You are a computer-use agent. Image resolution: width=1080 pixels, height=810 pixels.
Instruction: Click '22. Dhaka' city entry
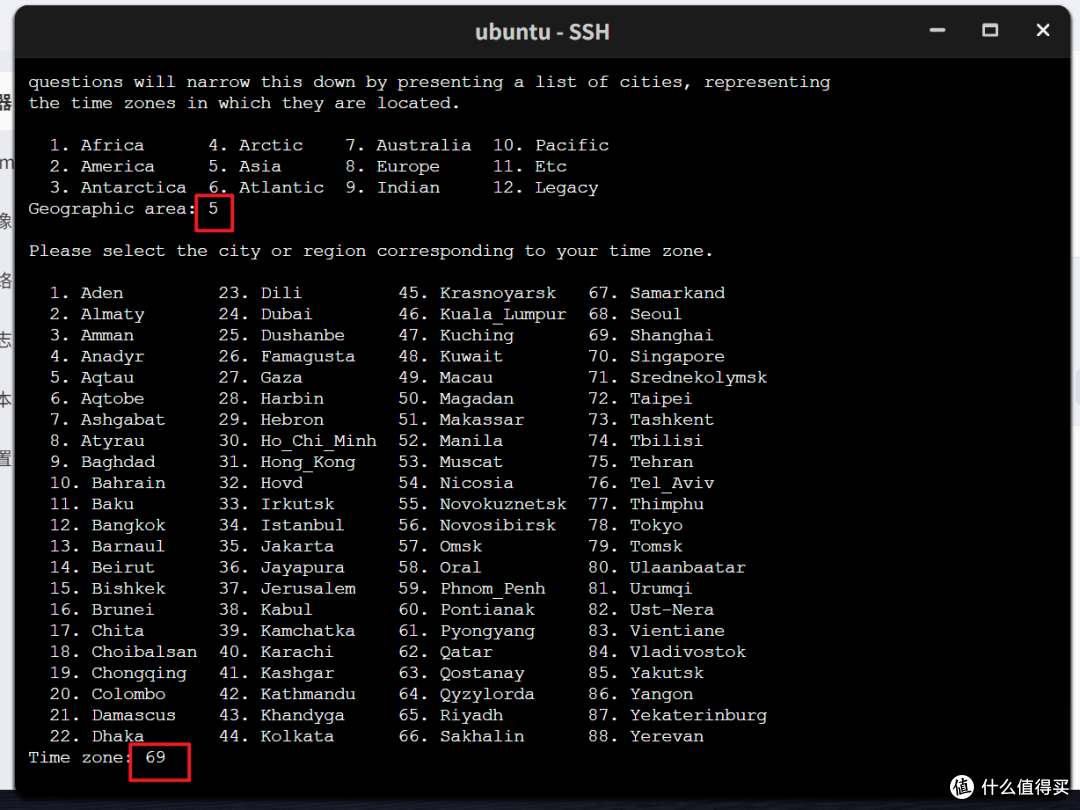click(96, 736)
